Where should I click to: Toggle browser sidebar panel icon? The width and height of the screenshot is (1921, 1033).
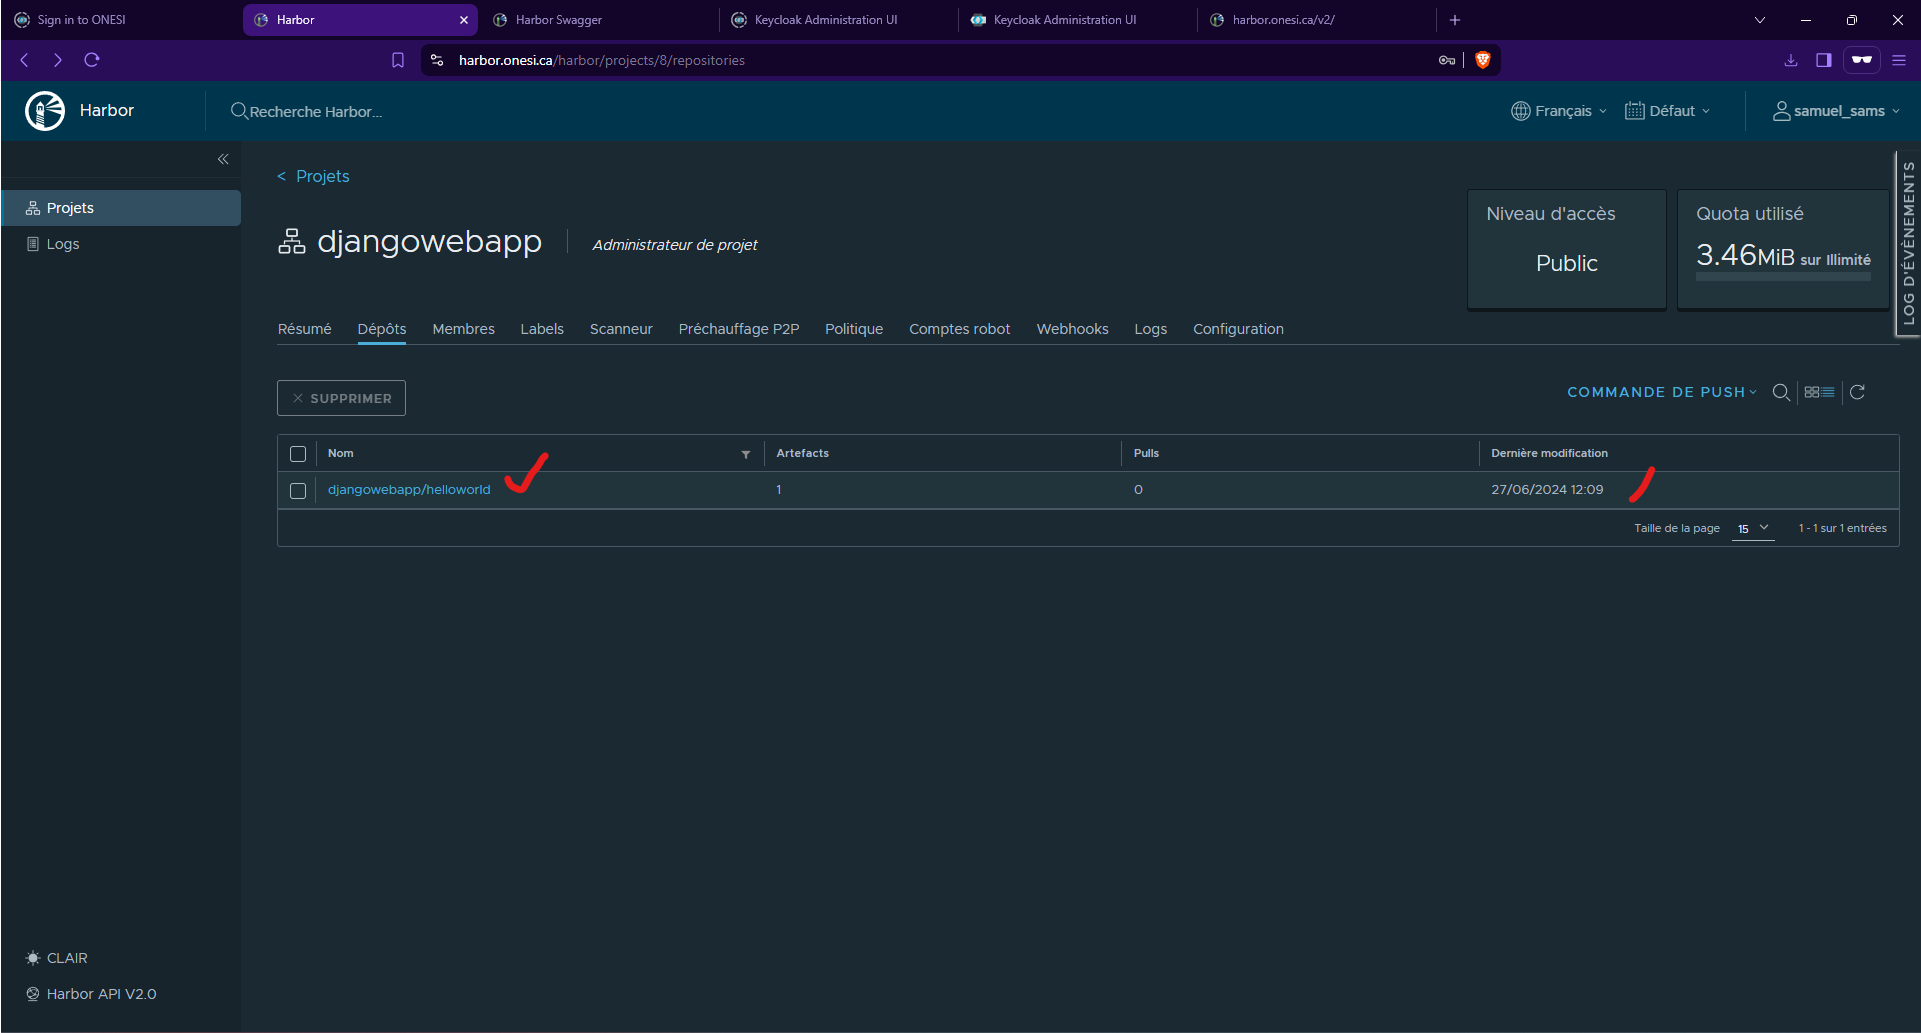click(1824, 60)
